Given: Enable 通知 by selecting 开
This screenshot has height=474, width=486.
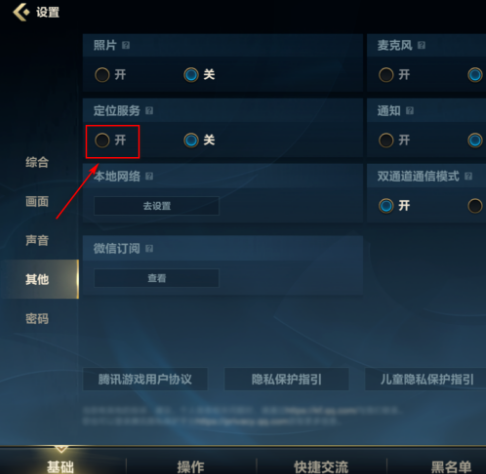Looking at the screenshot, I should point(394,140).
